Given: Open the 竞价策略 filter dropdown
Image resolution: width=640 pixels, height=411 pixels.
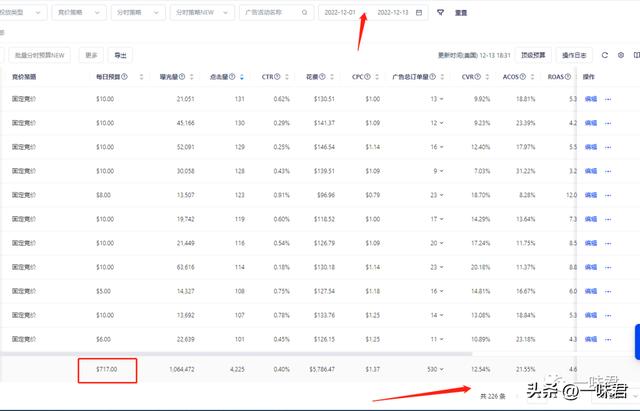Looking at the screenshot, I should (x=79, y=13).
